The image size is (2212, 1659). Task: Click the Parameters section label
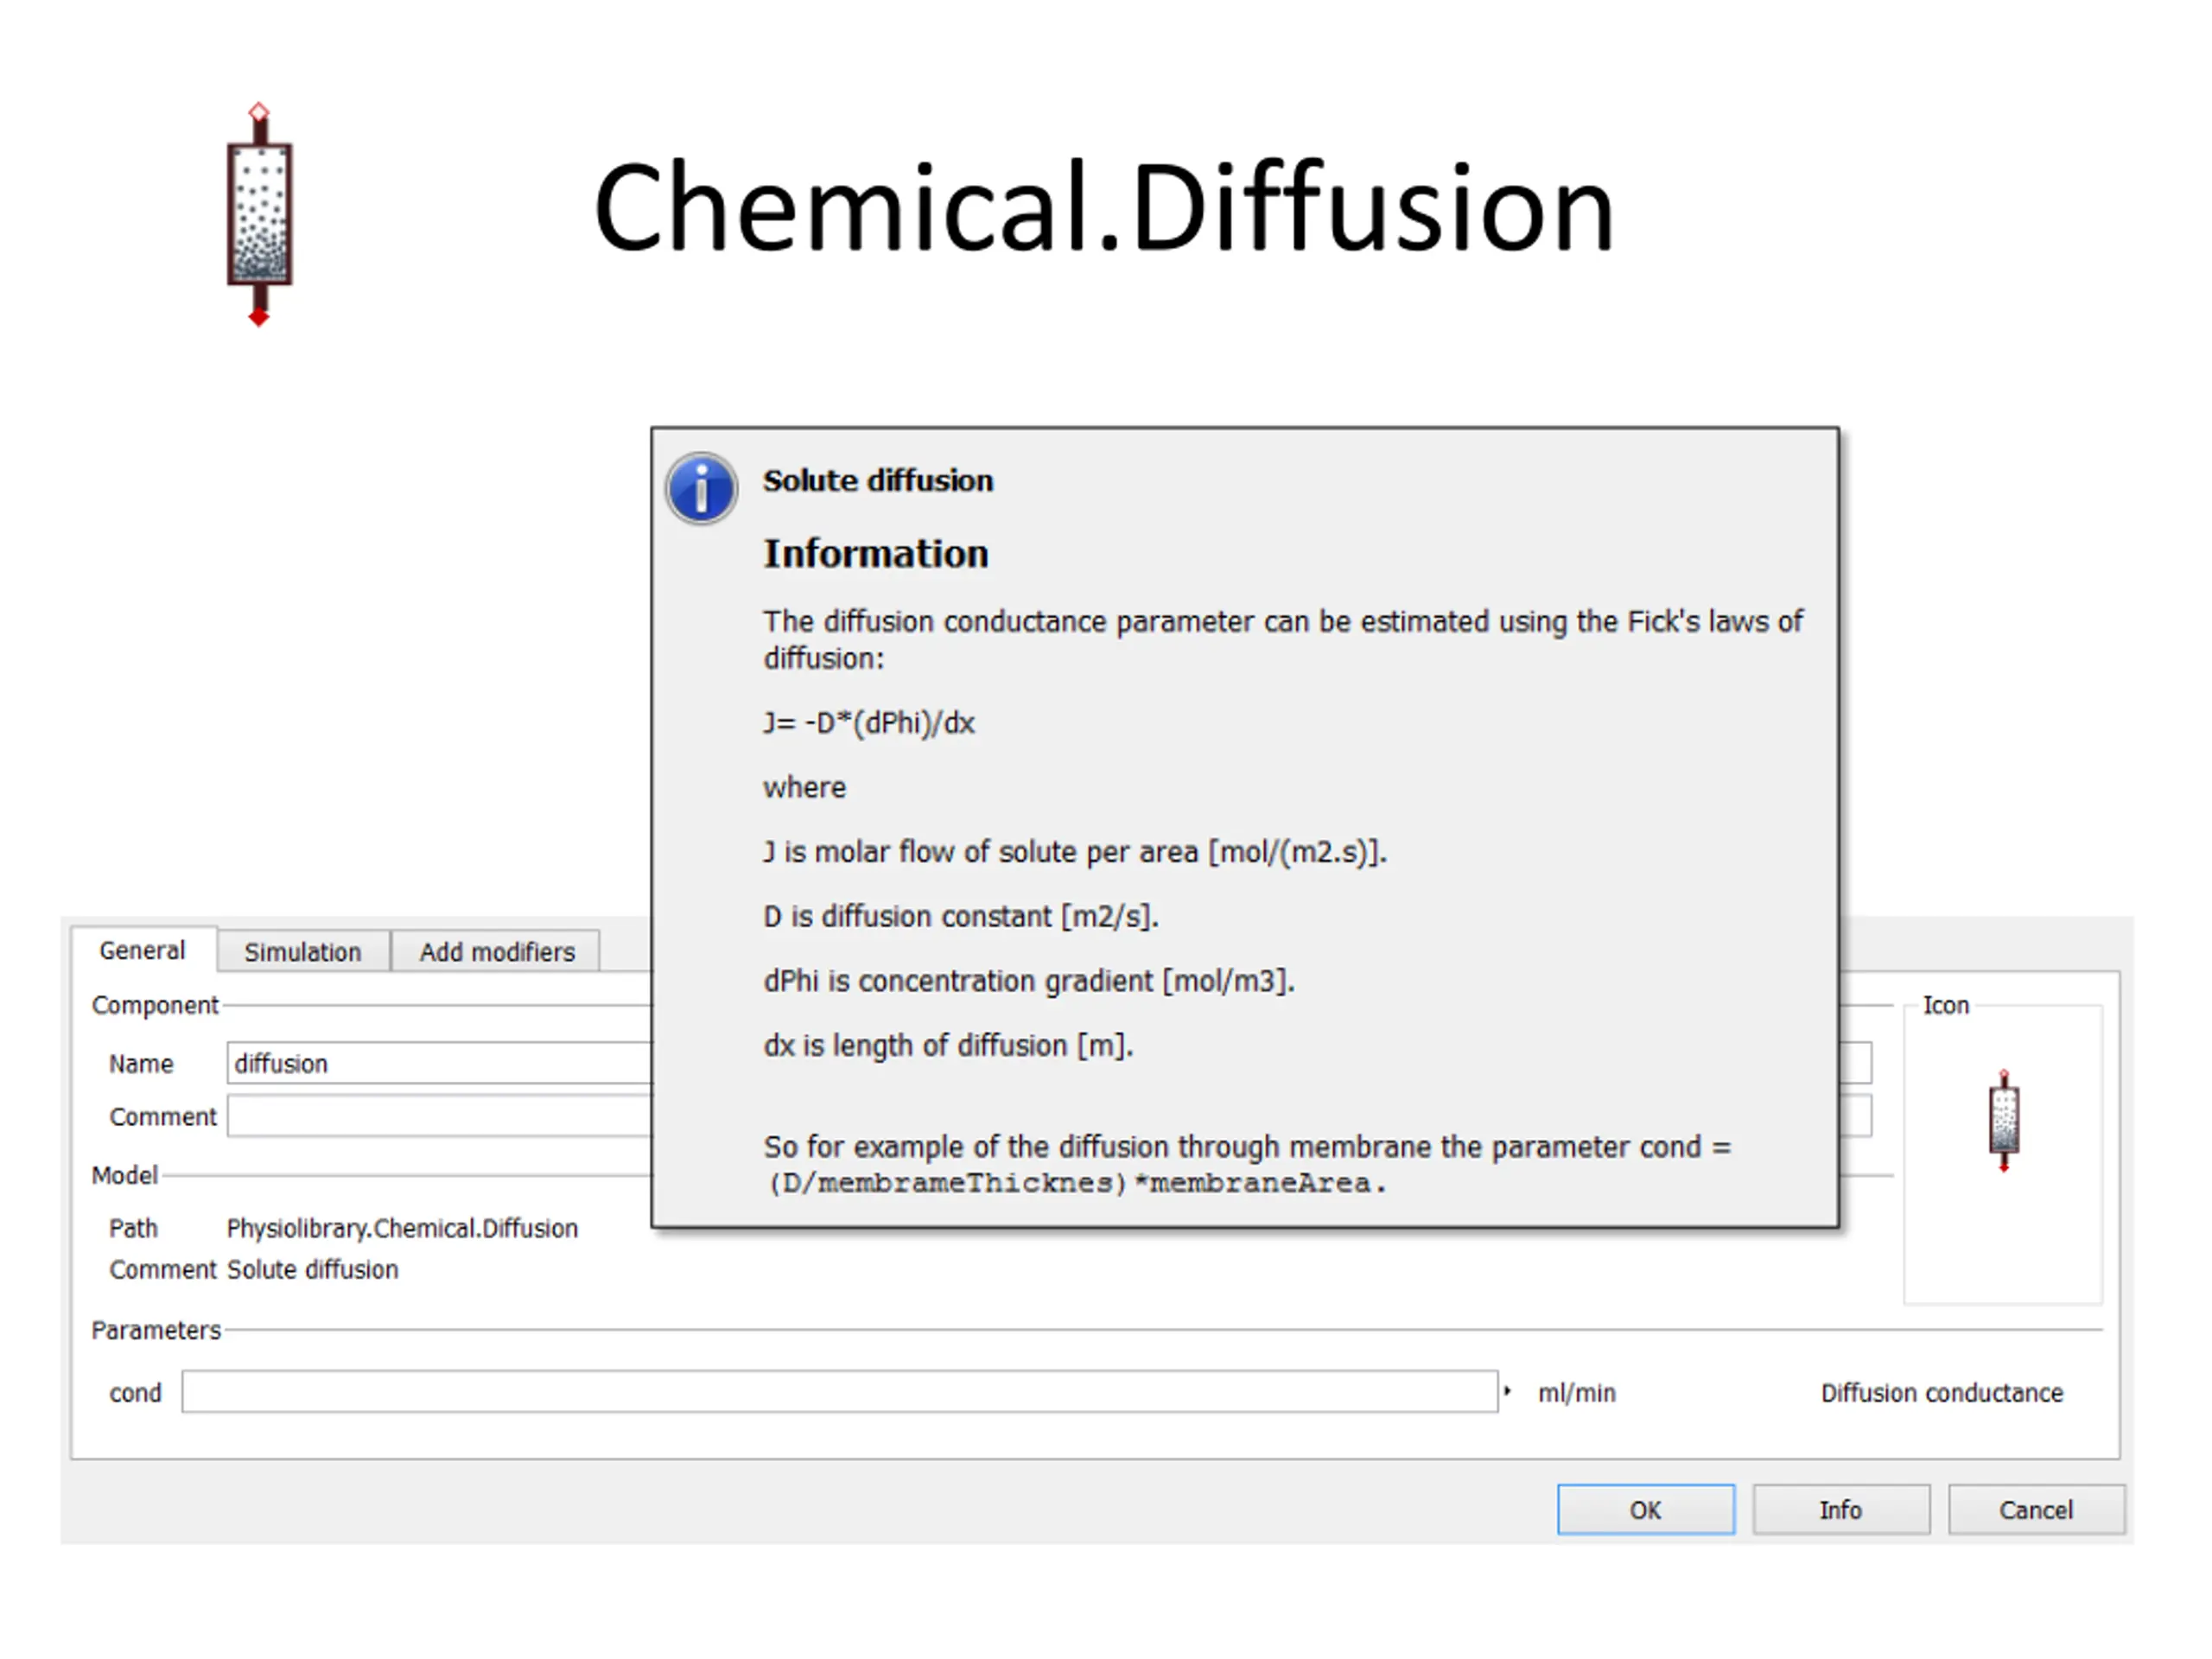click(156, 1330)
